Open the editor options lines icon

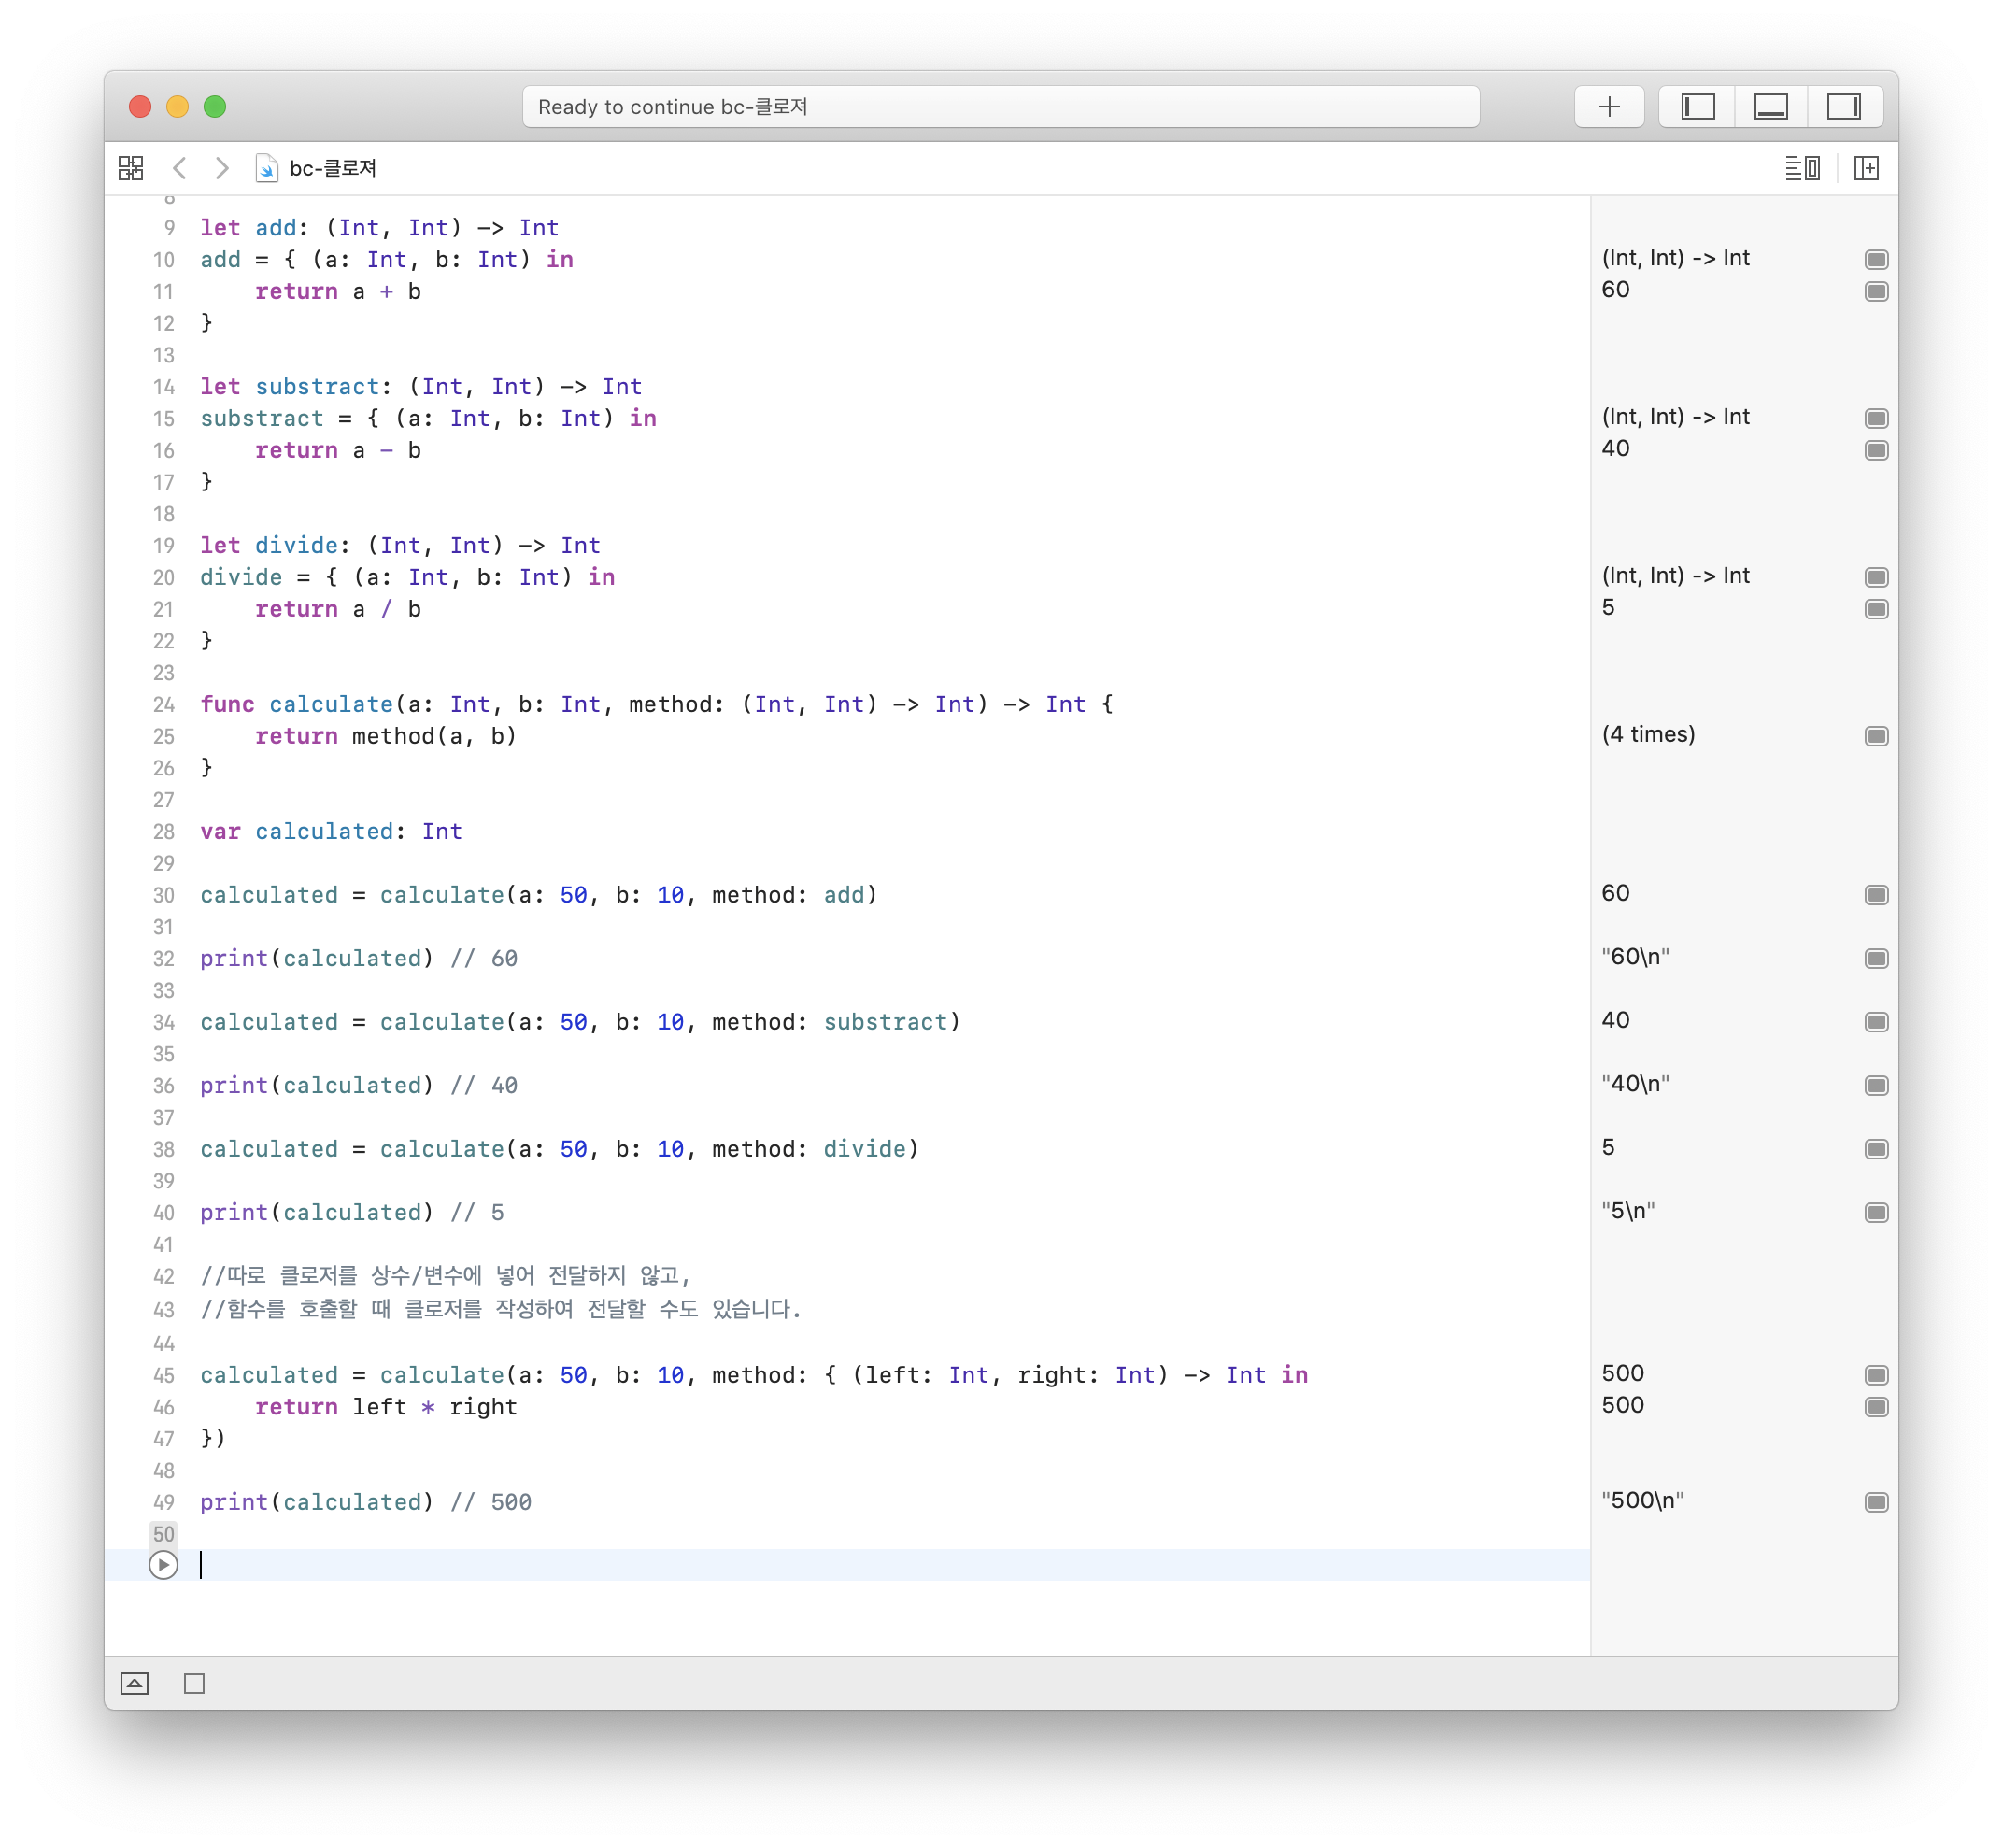1802,168
